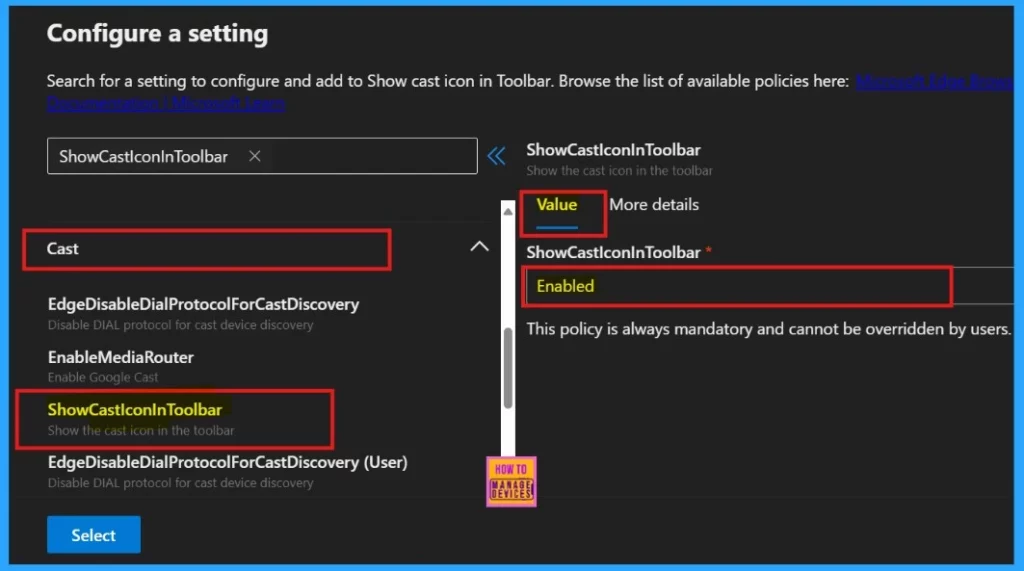The image size is (1024, 571).
Task: Choose EdgeDisableDialProtocolForCastDiscovery setting
Action: coord(203,314)
